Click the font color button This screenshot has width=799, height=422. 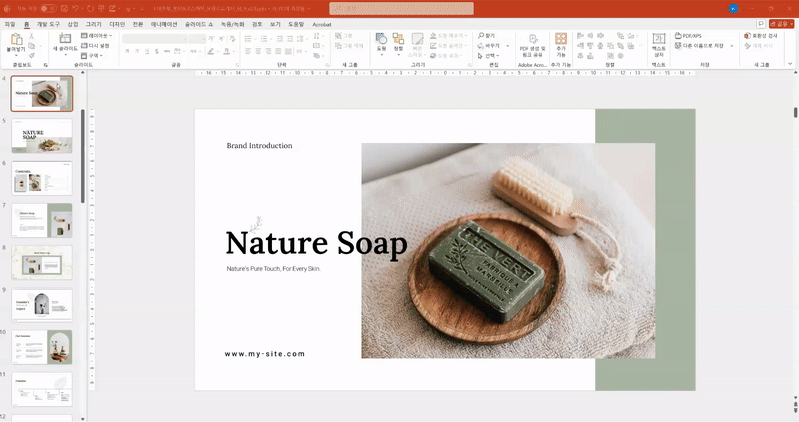pyautogui.click(x=228, y=51)
